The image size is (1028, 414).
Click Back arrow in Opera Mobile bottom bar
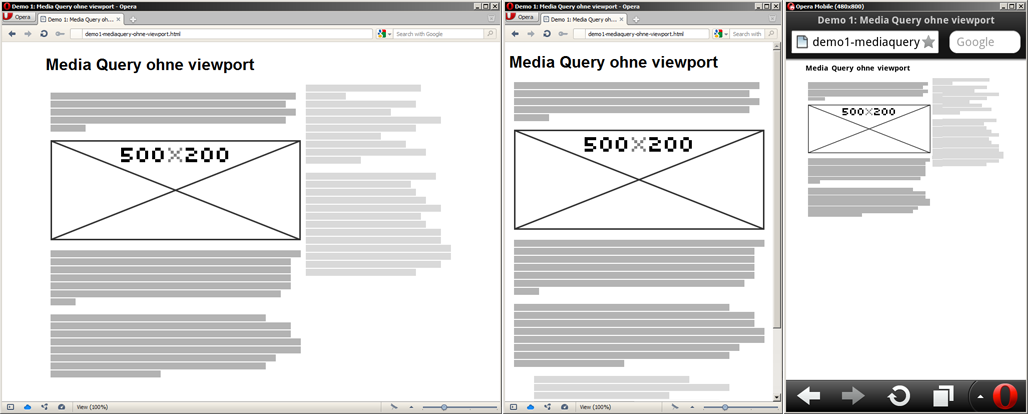[808, 396]
